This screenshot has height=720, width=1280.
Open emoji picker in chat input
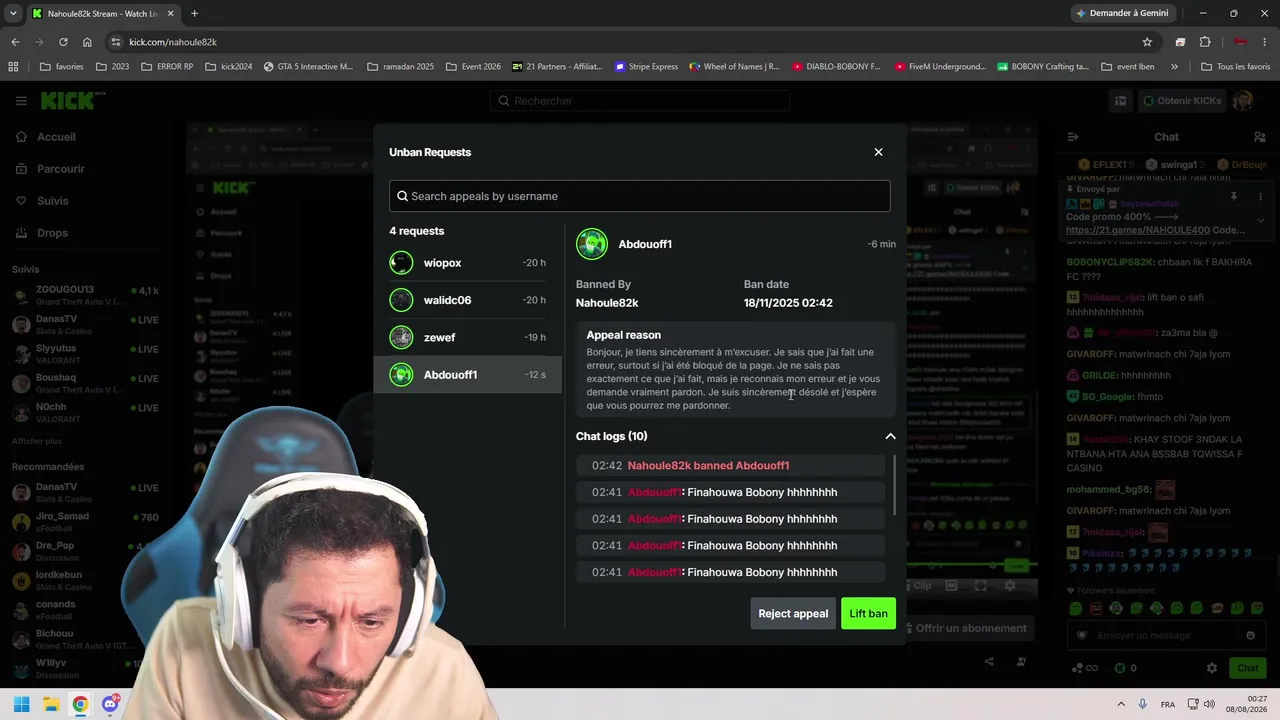pos(1250,635)
